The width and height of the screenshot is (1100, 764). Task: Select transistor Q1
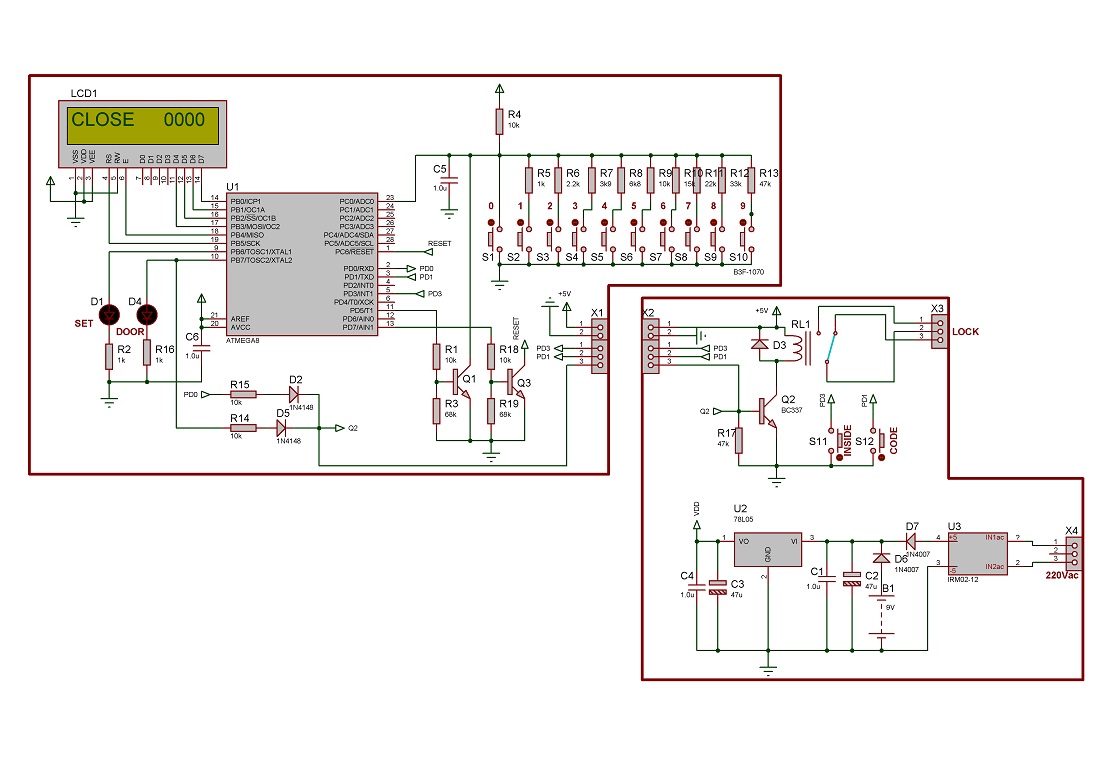(460, 382)
